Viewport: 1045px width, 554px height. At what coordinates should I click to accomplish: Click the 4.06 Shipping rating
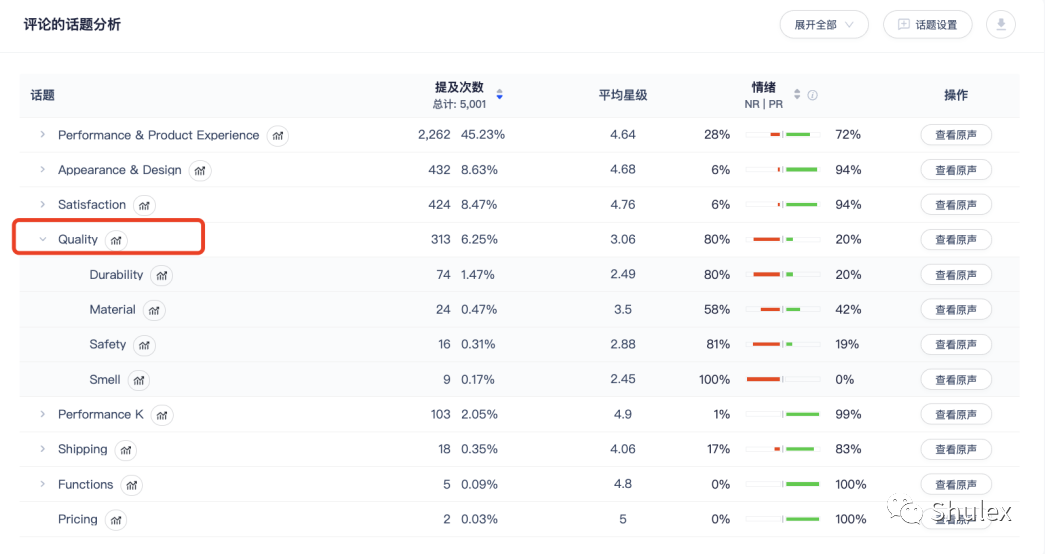(622, 449)
